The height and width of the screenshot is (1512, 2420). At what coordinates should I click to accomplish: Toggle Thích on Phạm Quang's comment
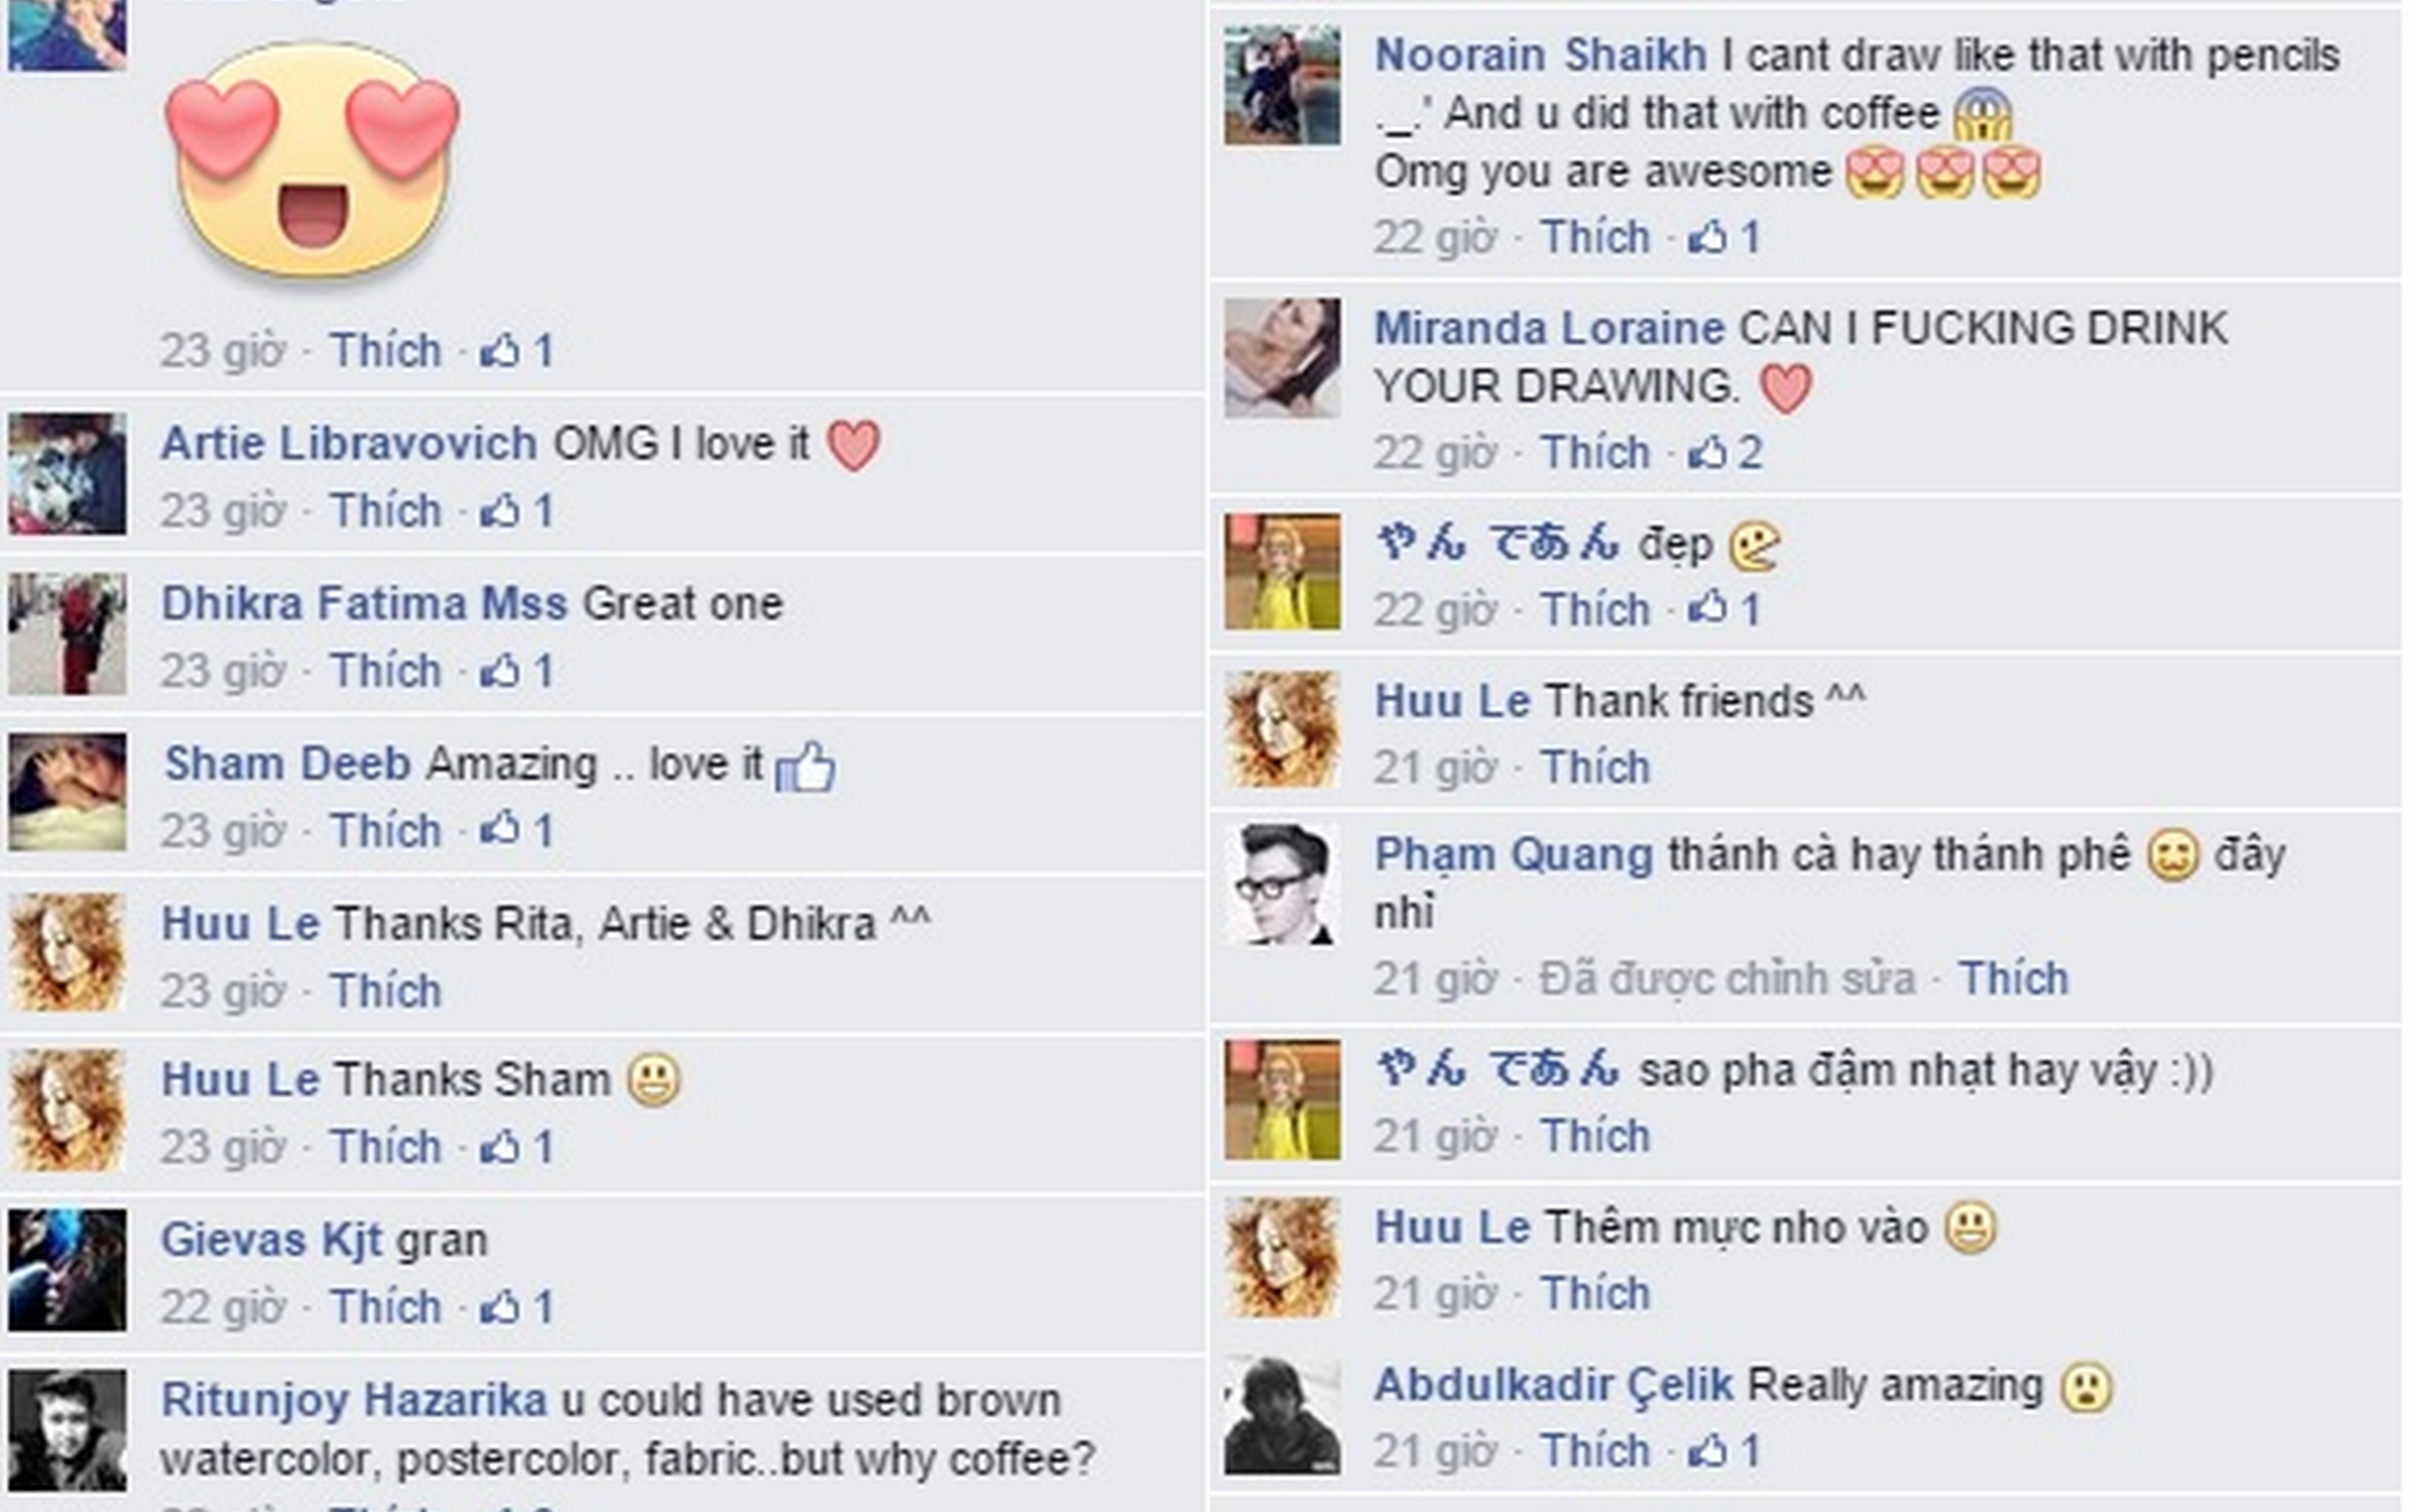click(x=2013, y=978)
